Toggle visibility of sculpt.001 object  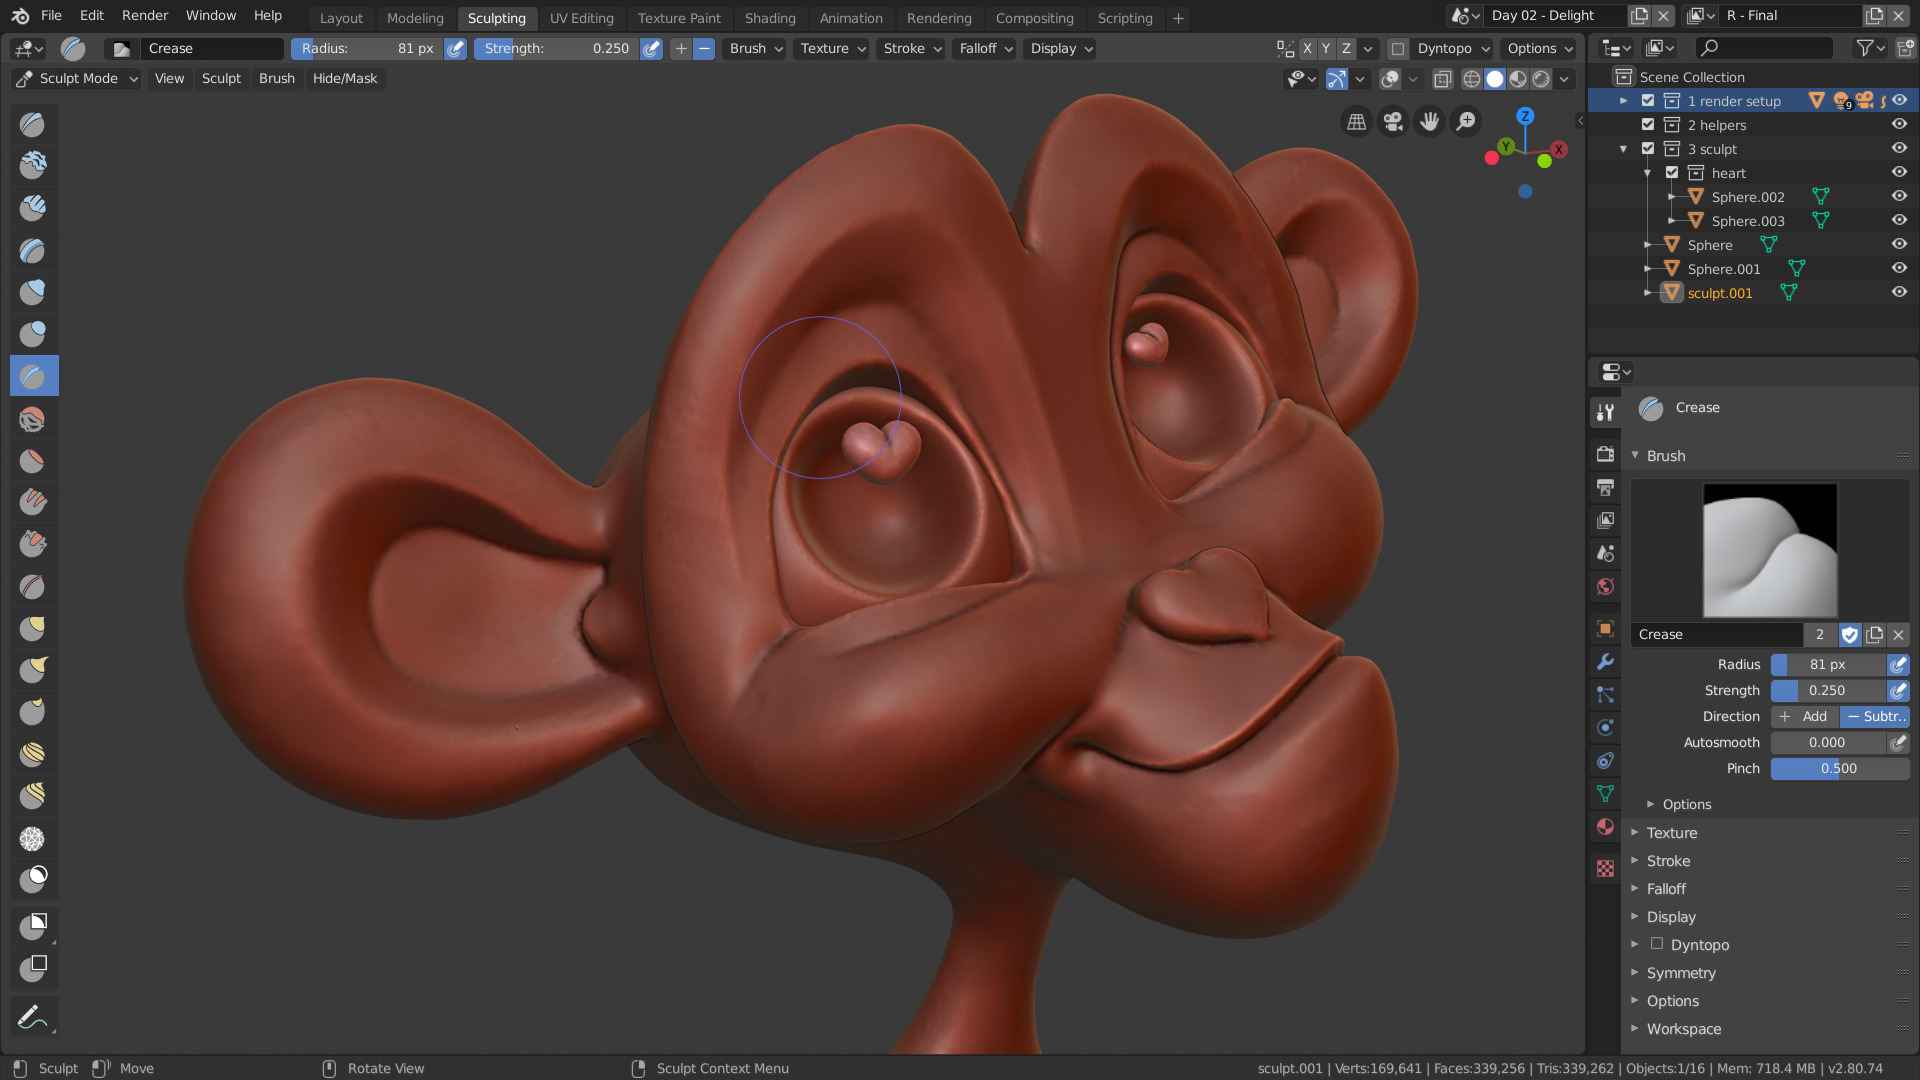point(1899,291)
